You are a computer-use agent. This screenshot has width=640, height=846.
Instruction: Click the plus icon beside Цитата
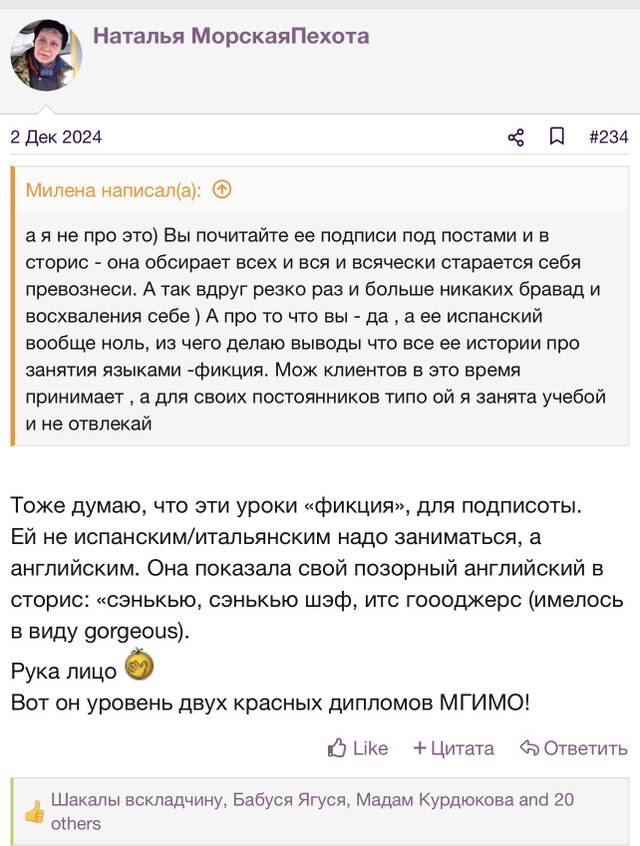pos(420,748)
